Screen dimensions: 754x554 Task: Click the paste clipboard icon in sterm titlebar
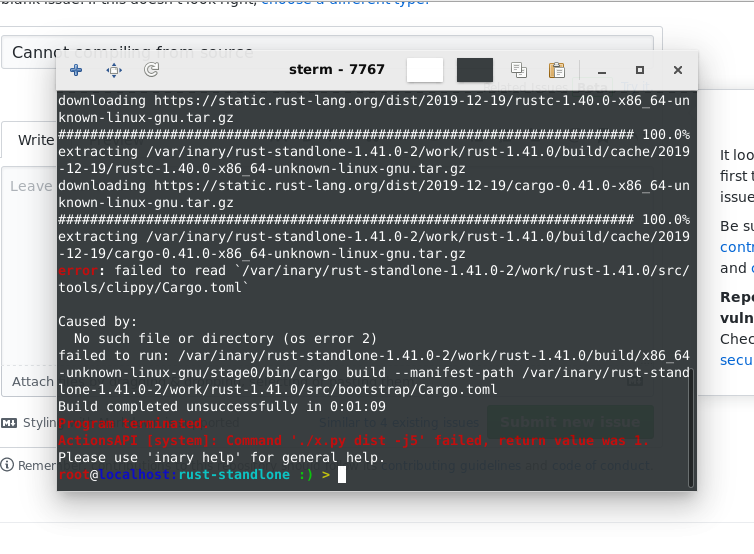click(x=556, y=70)
